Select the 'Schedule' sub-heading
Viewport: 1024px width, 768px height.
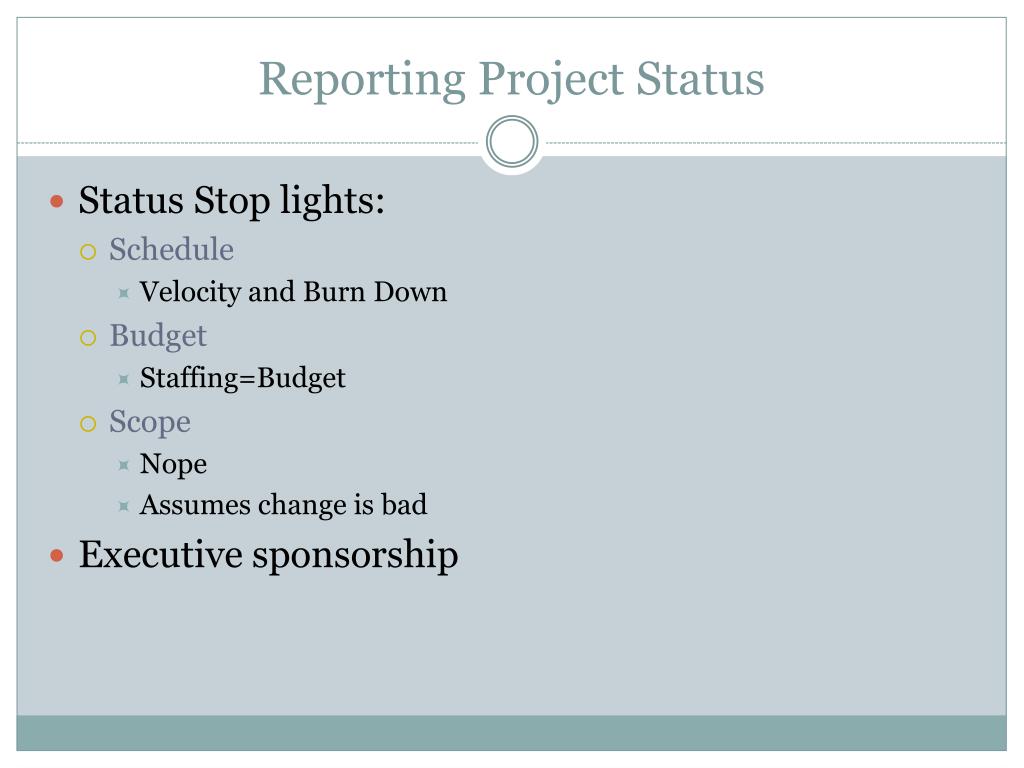(172, 249)
